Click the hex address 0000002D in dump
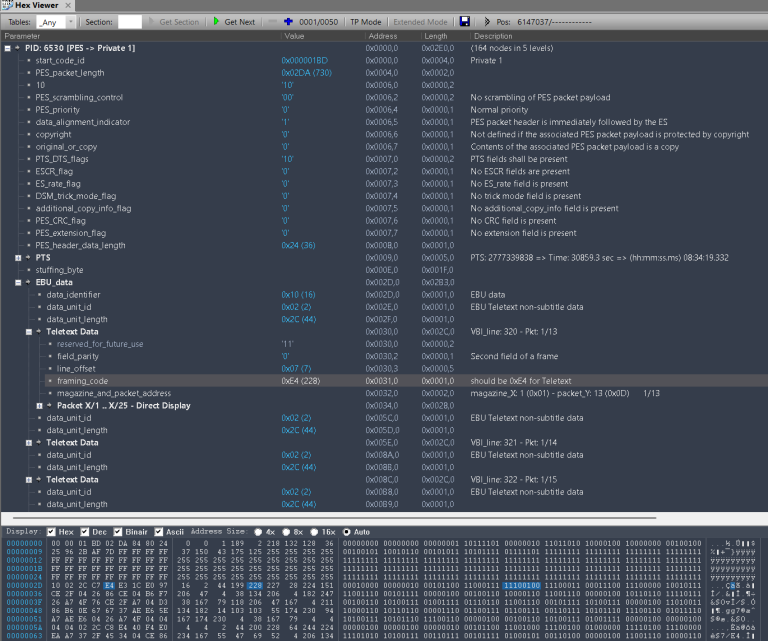768x641 pixels. point(24,586)
